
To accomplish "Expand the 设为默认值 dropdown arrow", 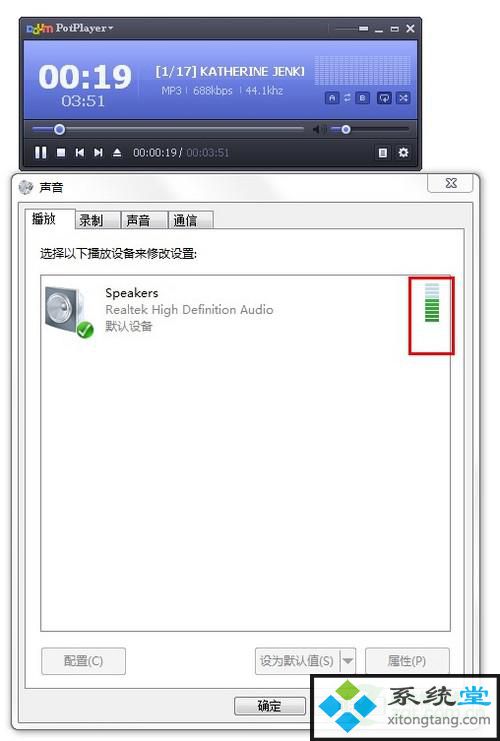I will coord(348,661).
